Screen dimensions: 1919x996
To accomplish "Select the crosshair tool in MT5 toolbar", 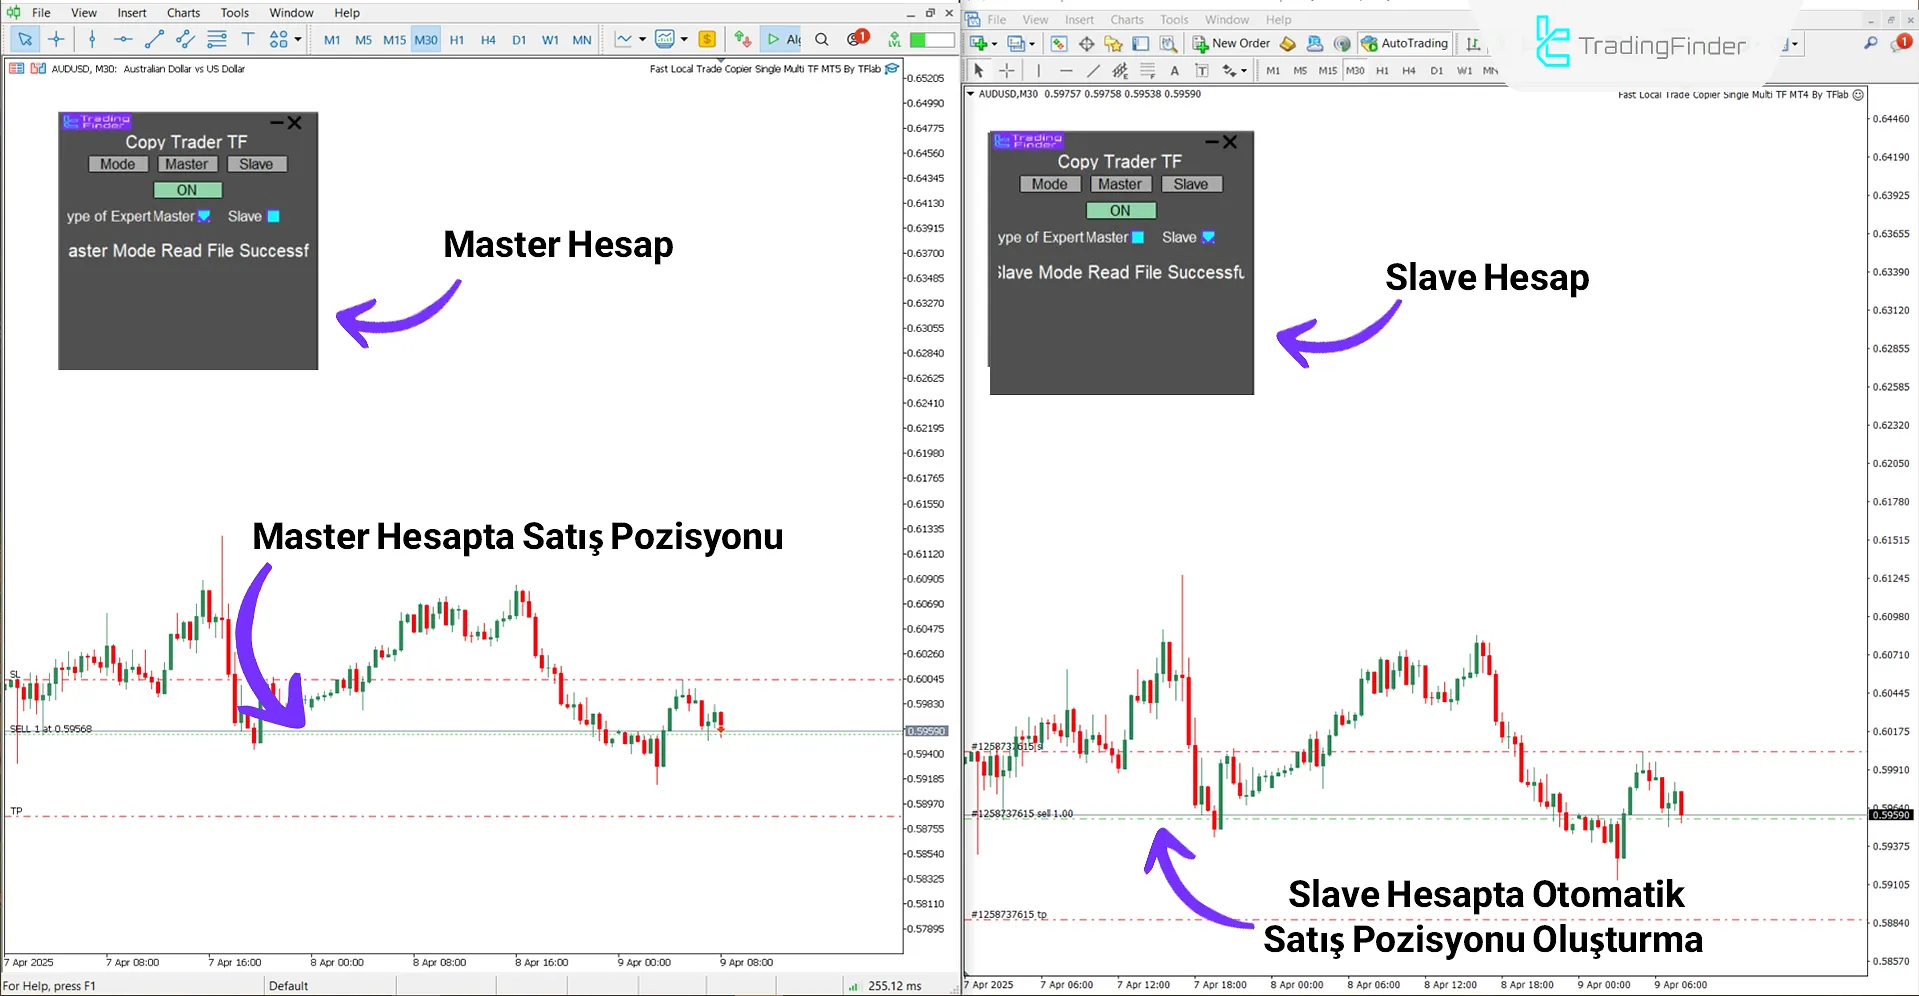I will [56, 39].
